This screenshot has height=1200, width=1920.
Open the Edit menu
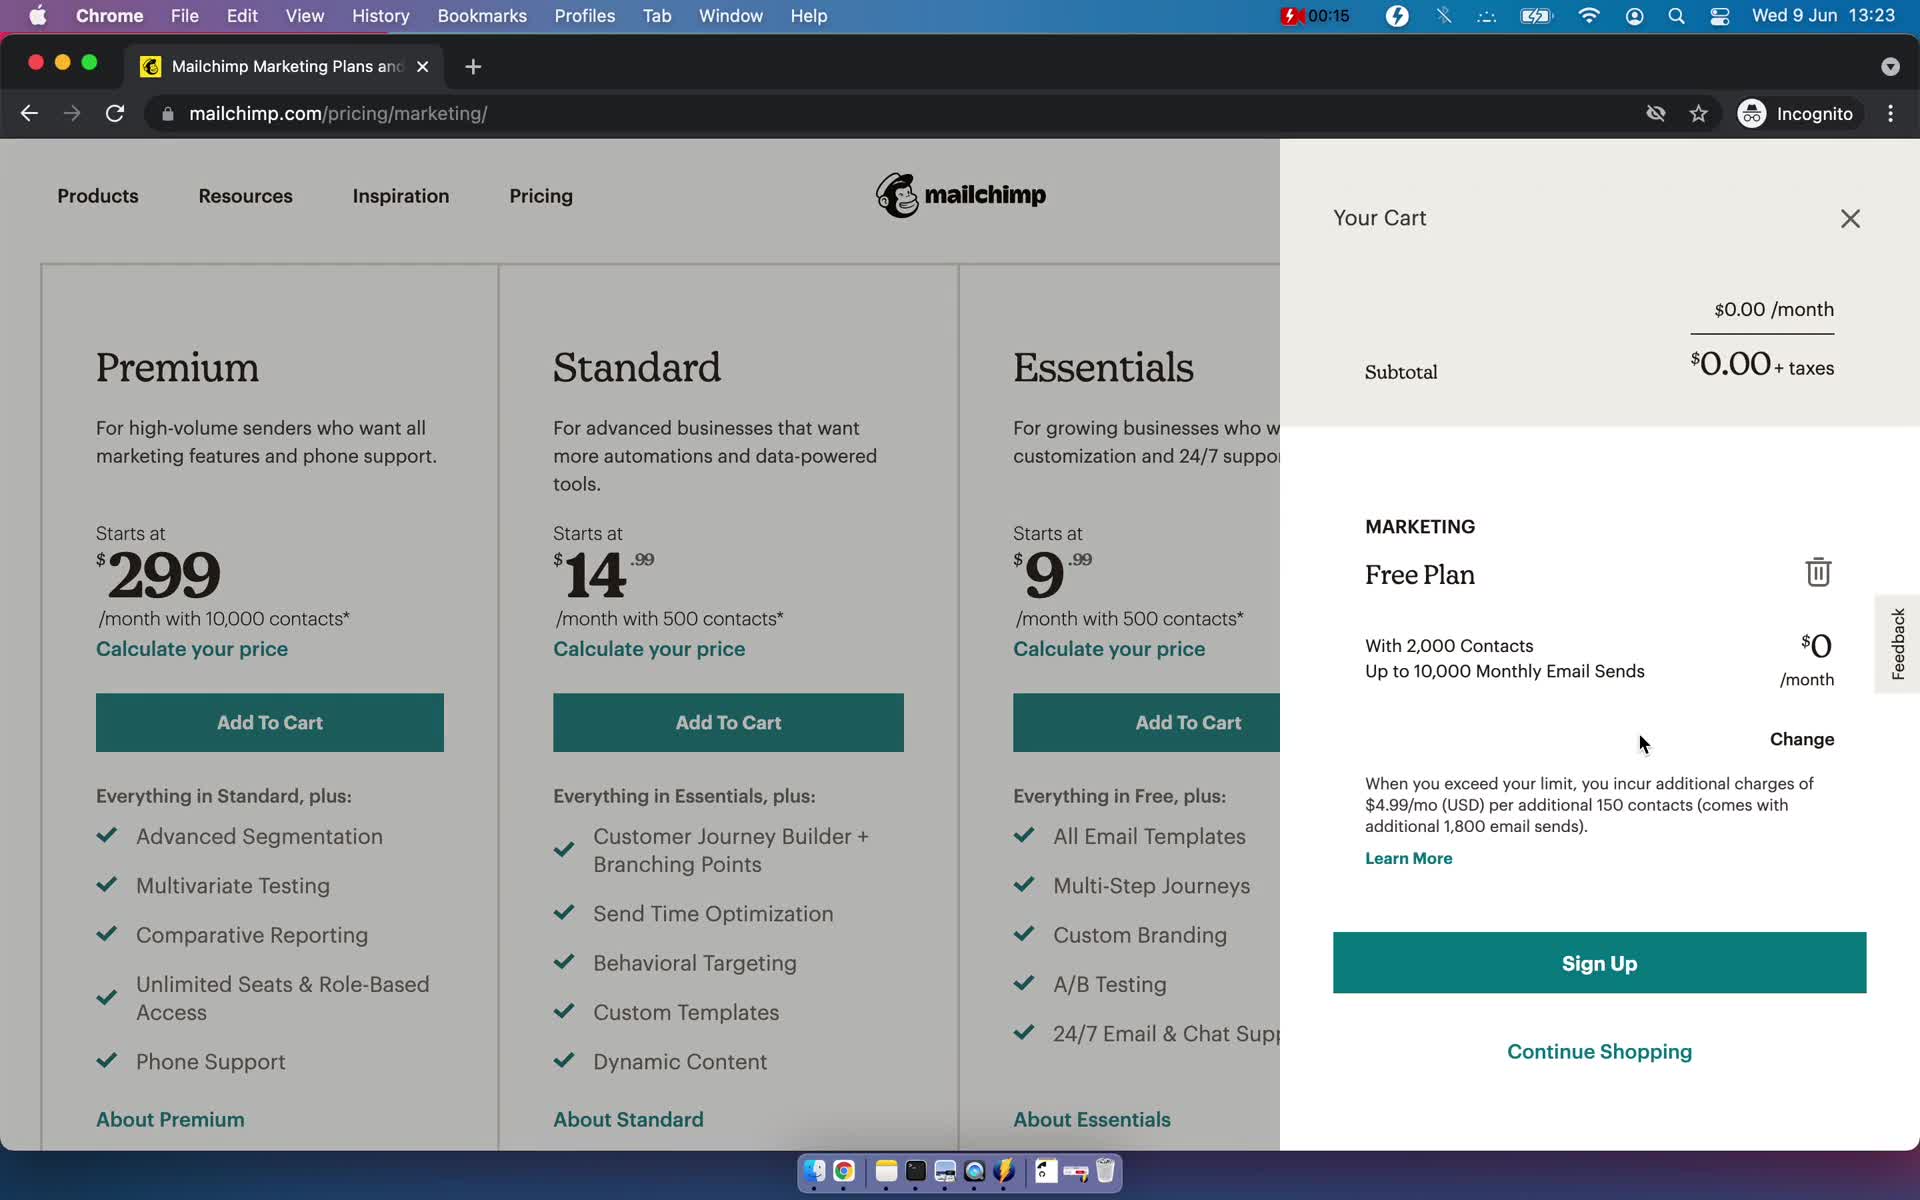pyautogui.click(x=242, y=16)
